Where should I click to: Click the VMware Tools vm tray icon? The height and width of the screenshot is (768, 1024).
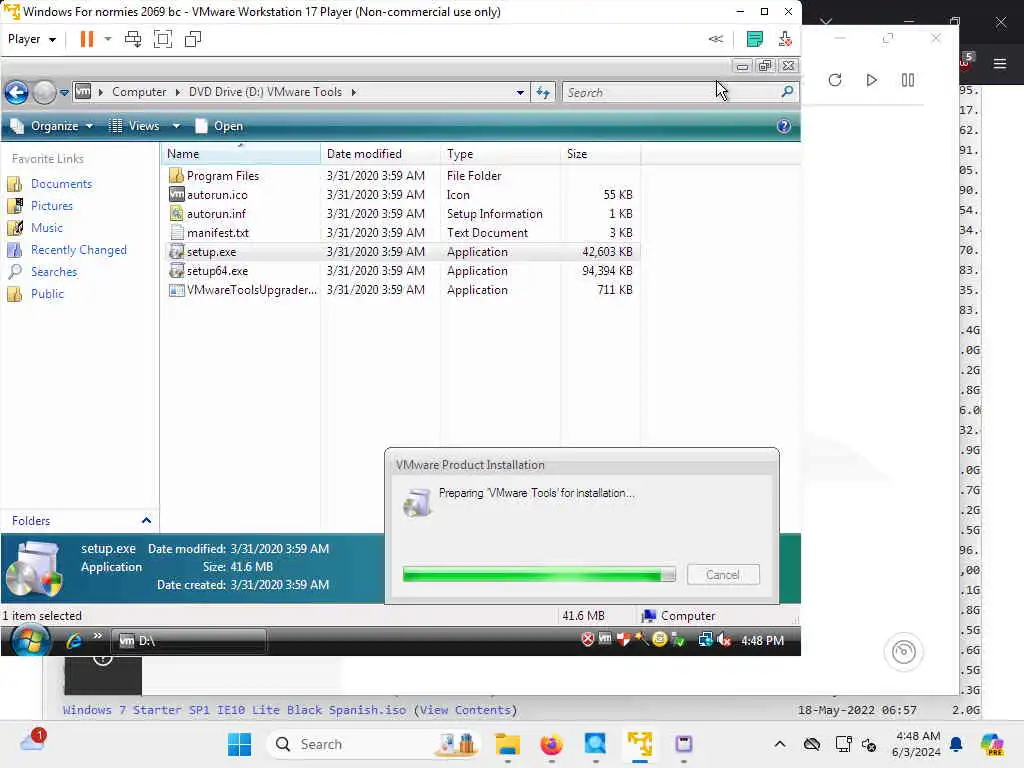[605, 639]
